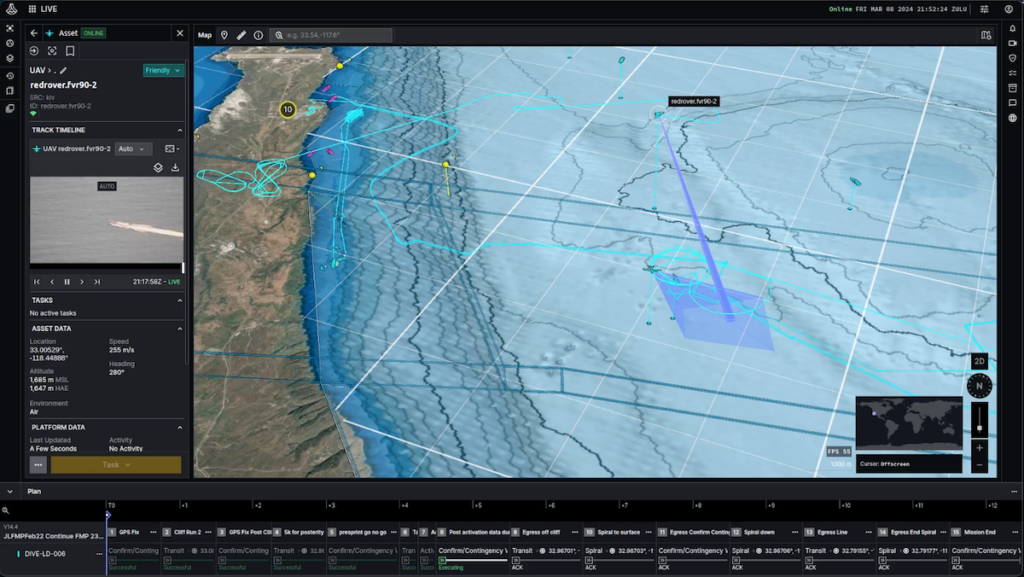Click the bookmark icon under the Asset header
This screenshot has width=1024, height=577.
(x=70, y=51)
